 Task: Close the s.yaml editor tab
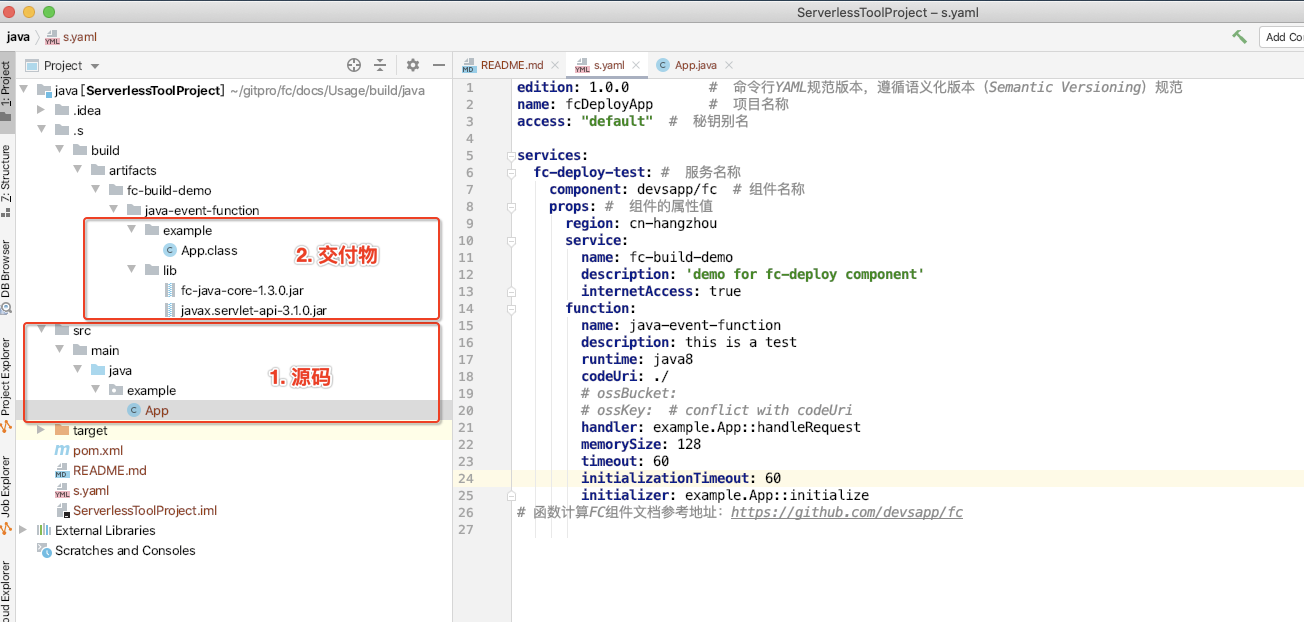(635, 65)
